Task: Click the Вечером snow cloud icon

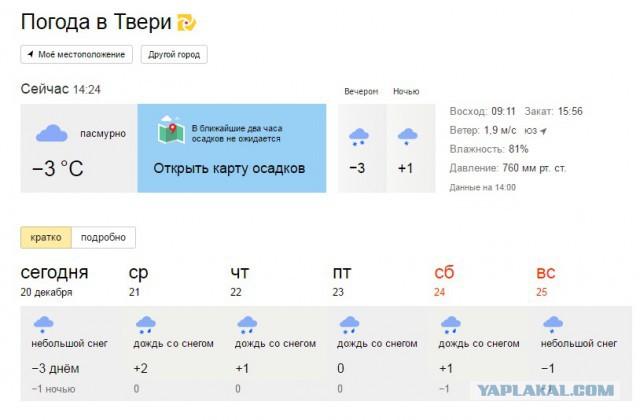Action: [359, 137]
